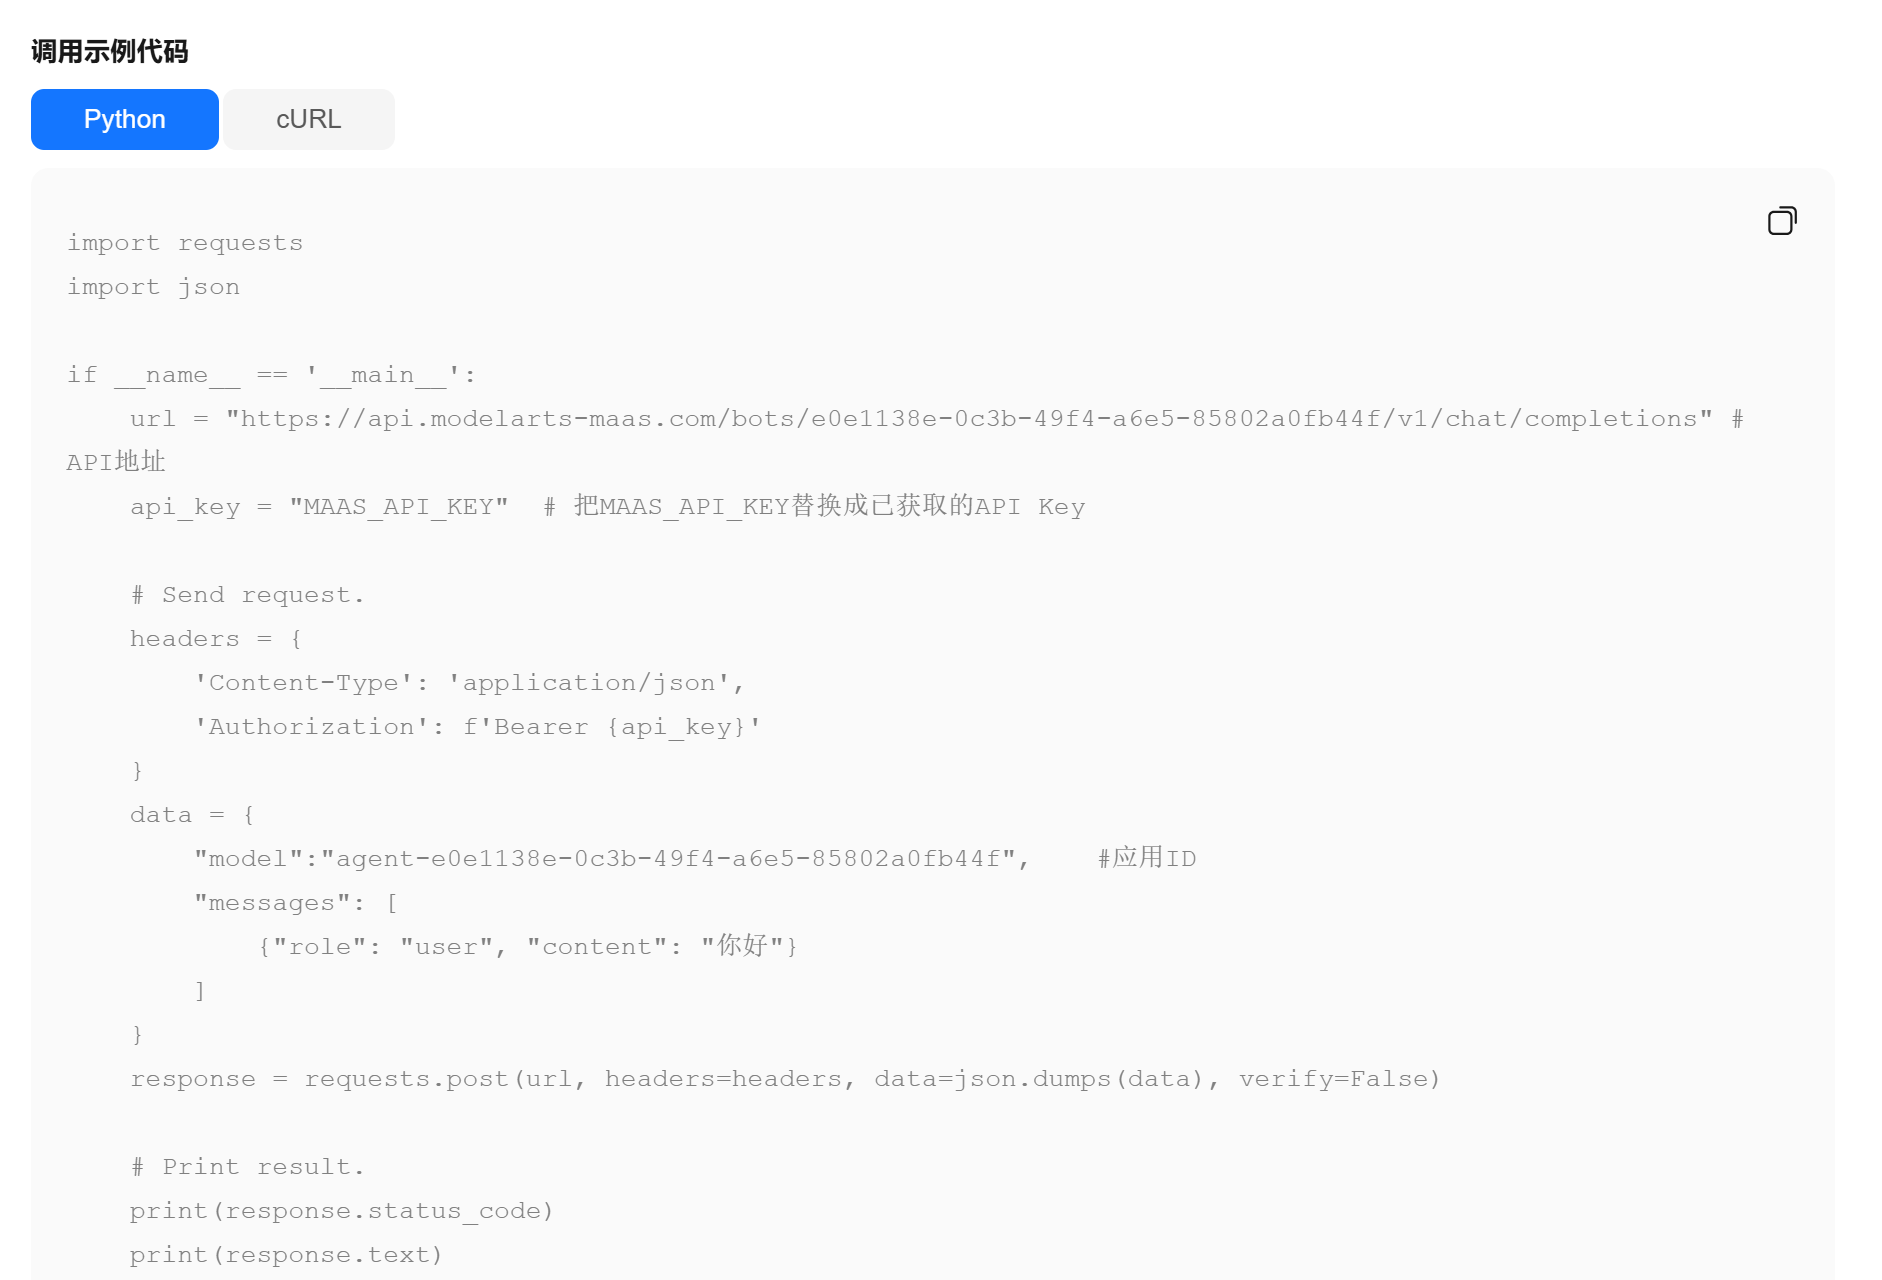The height and width of the screenshot is (1280, 1882).
Task: Click the if __name__ == '__main__' line
Action: pyautogui.click(x=271, y=375)
